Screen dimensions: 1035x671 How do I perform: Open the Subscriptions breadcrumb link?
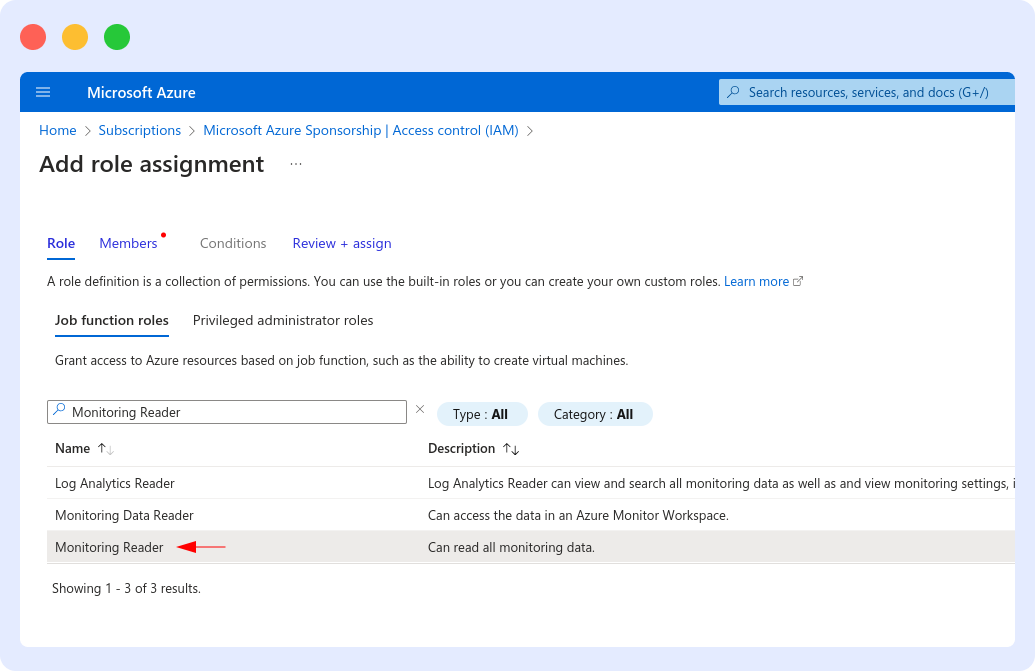point(139,130)
